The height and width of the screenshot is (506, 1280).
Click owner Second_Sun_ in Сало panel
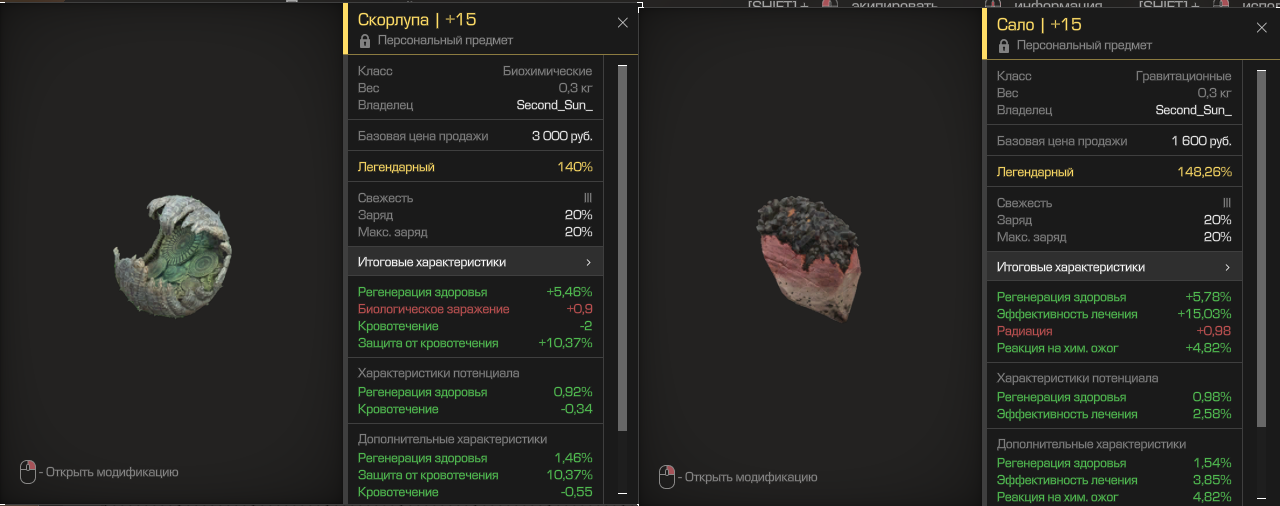(x=1193, y=110)
